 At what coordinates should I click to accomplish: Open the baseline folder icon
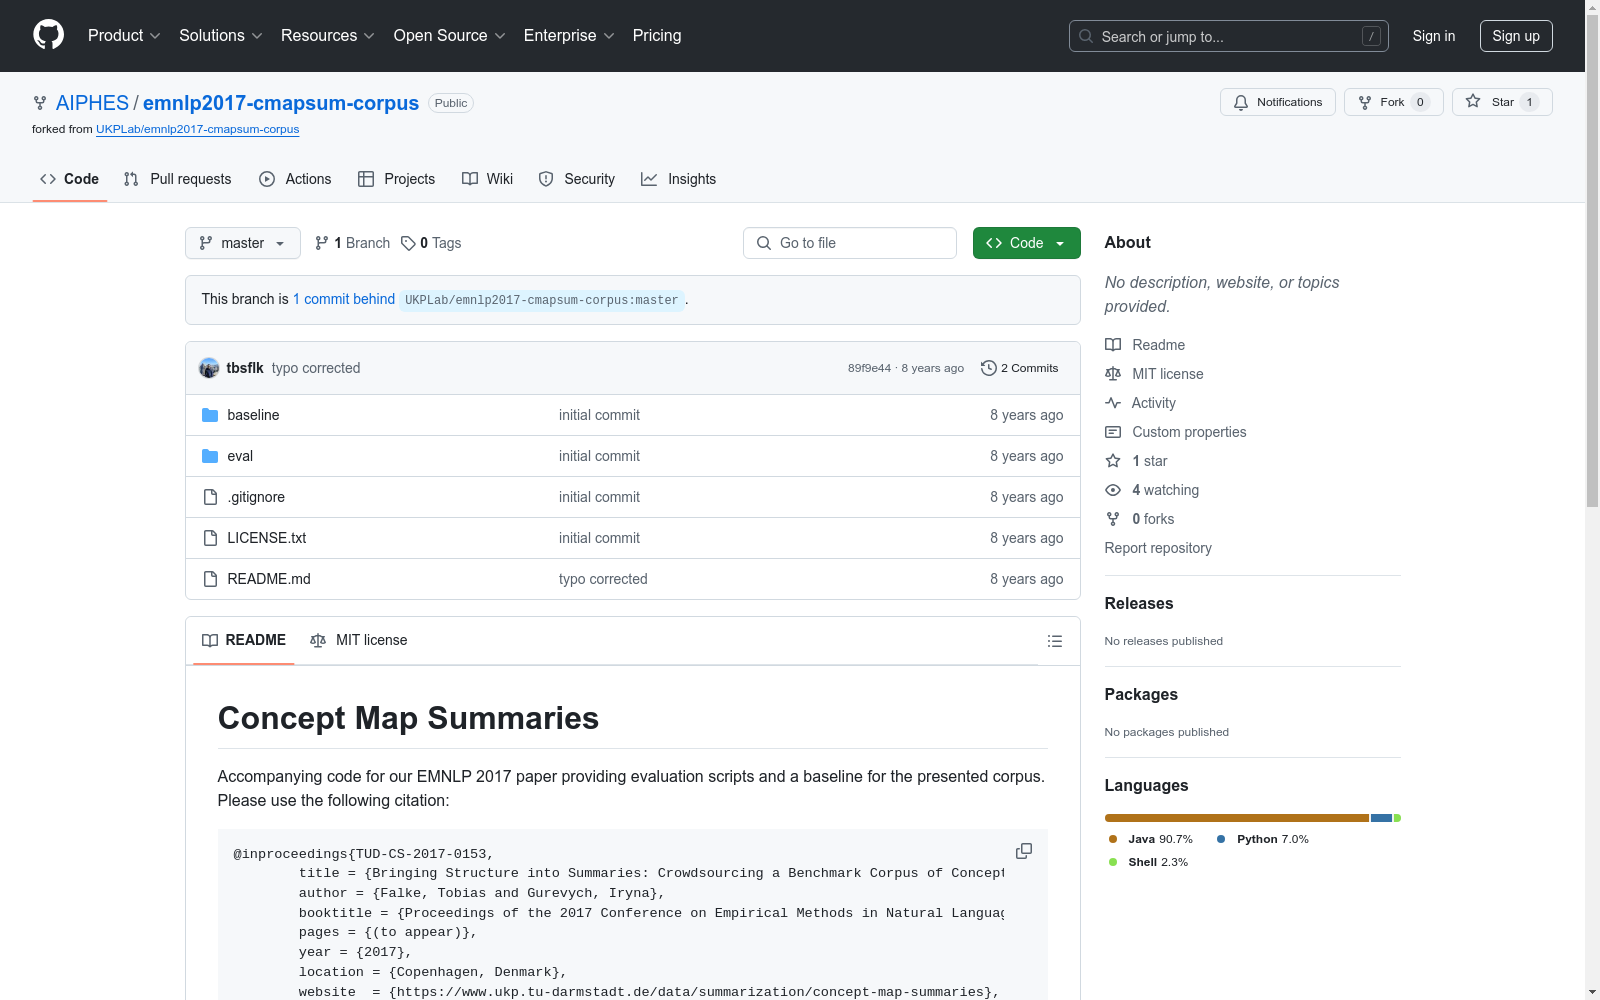(x=210, y=415)
